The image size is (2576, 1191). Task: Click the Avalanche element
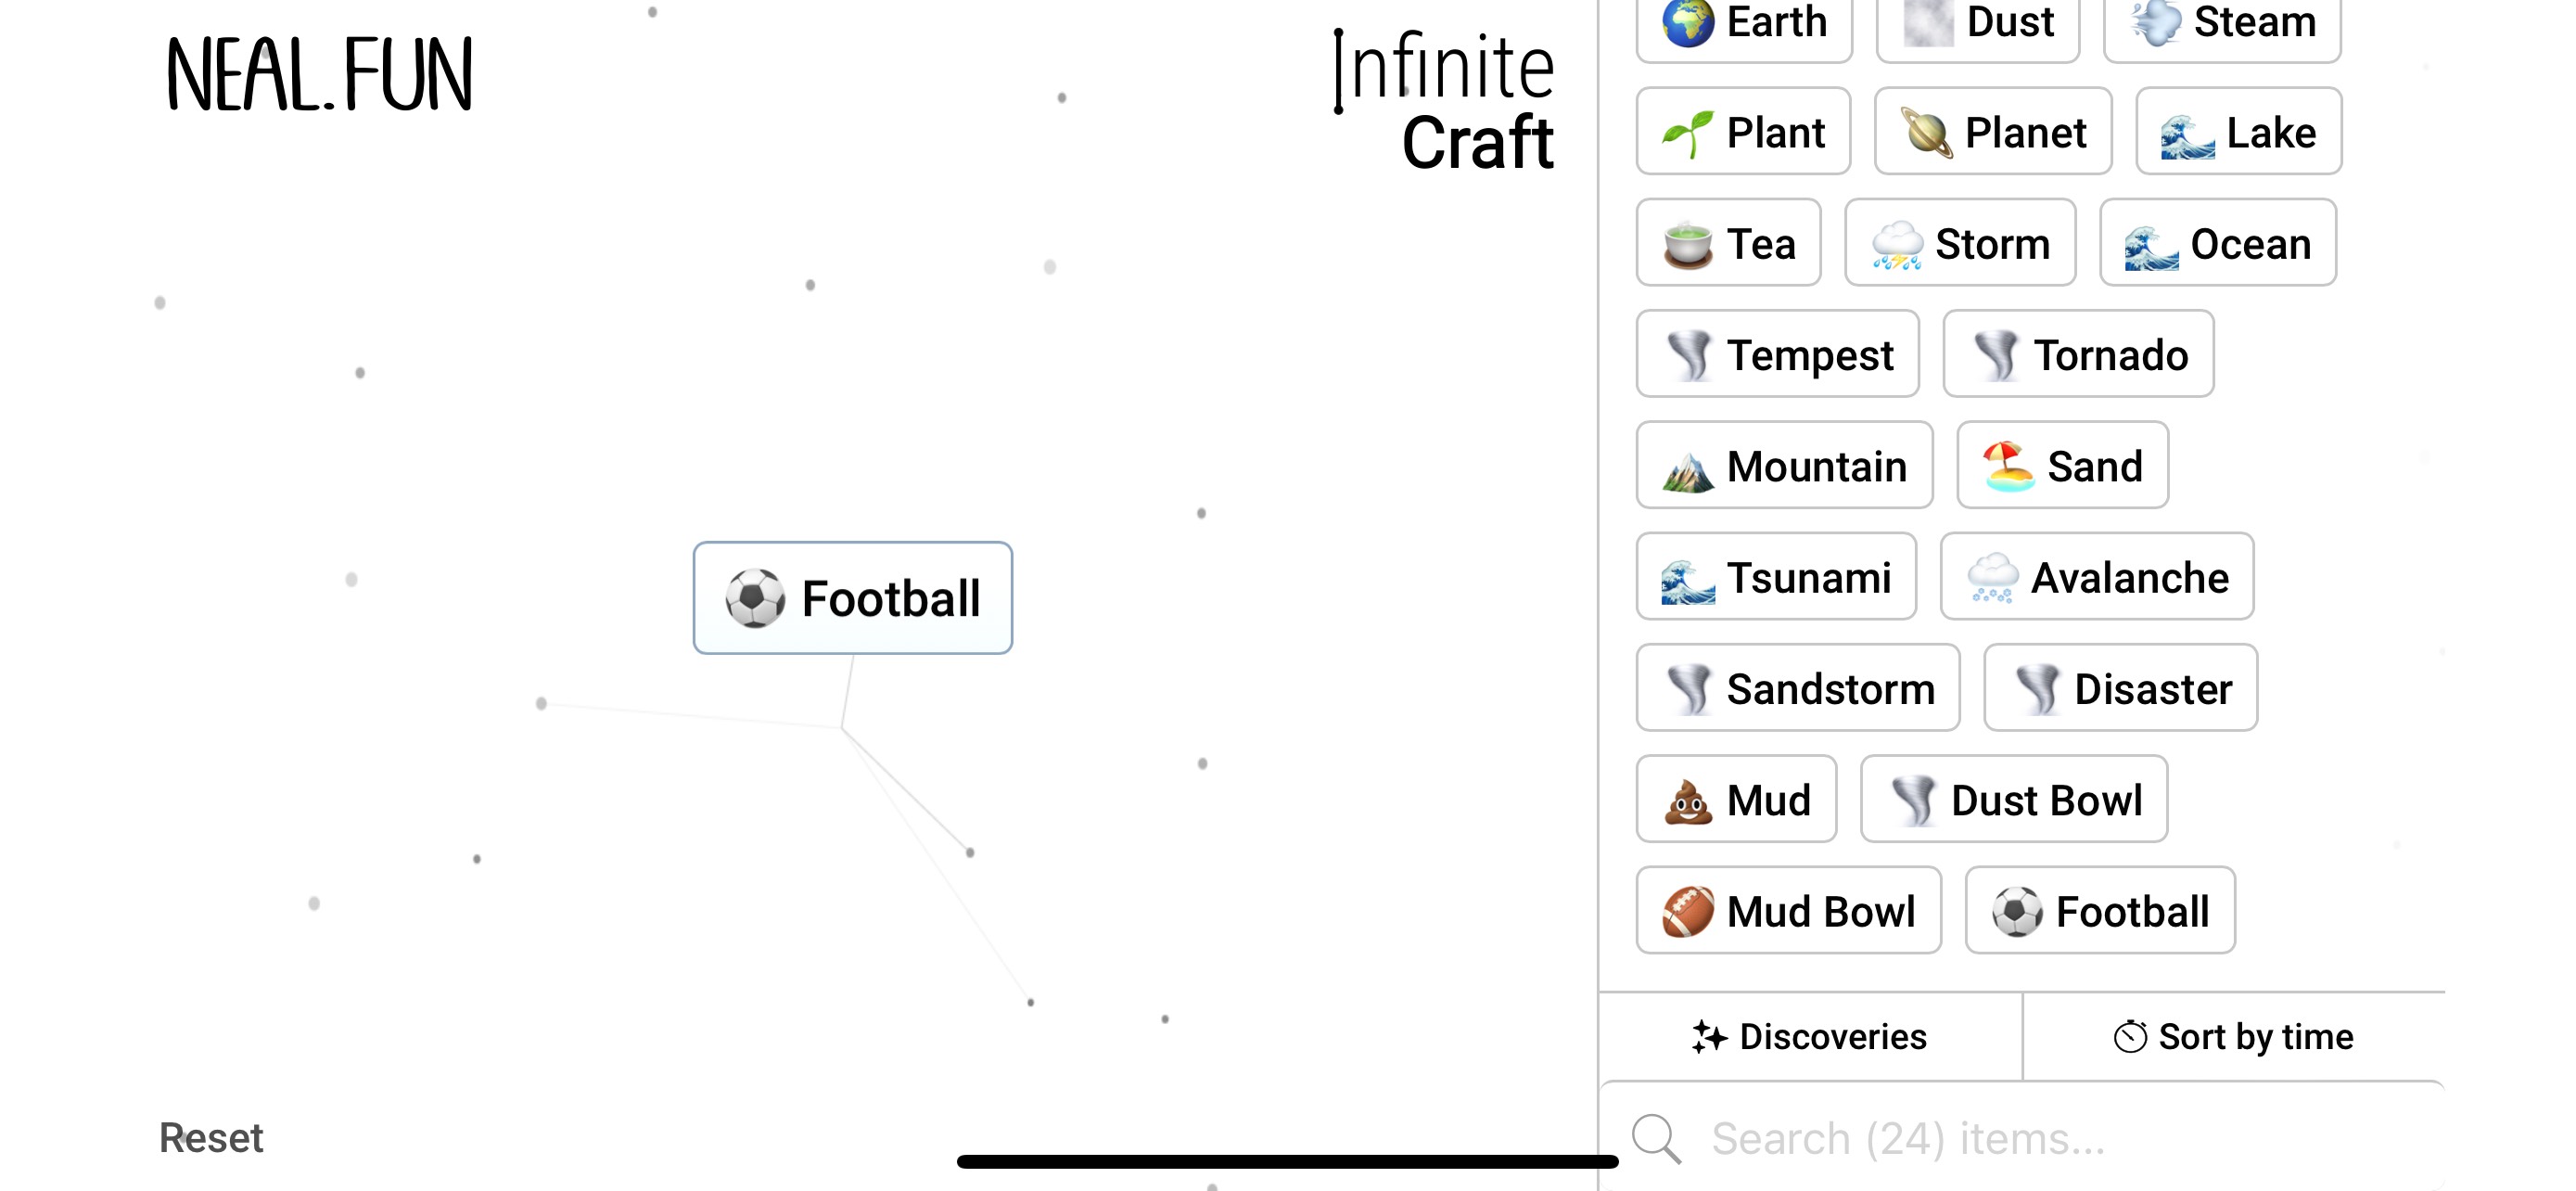(x=2097, y=577)
